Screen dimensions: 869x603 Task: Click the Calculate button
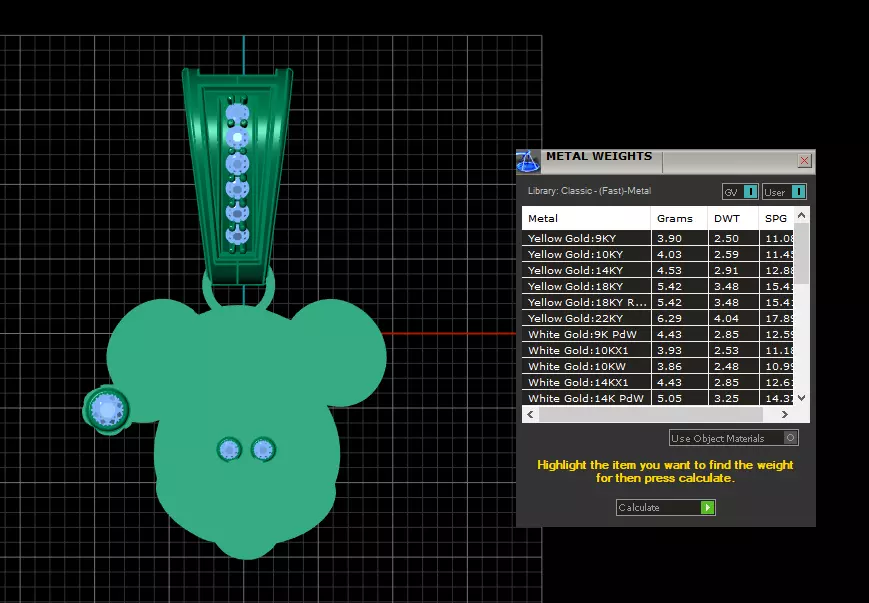click(666, 507)
